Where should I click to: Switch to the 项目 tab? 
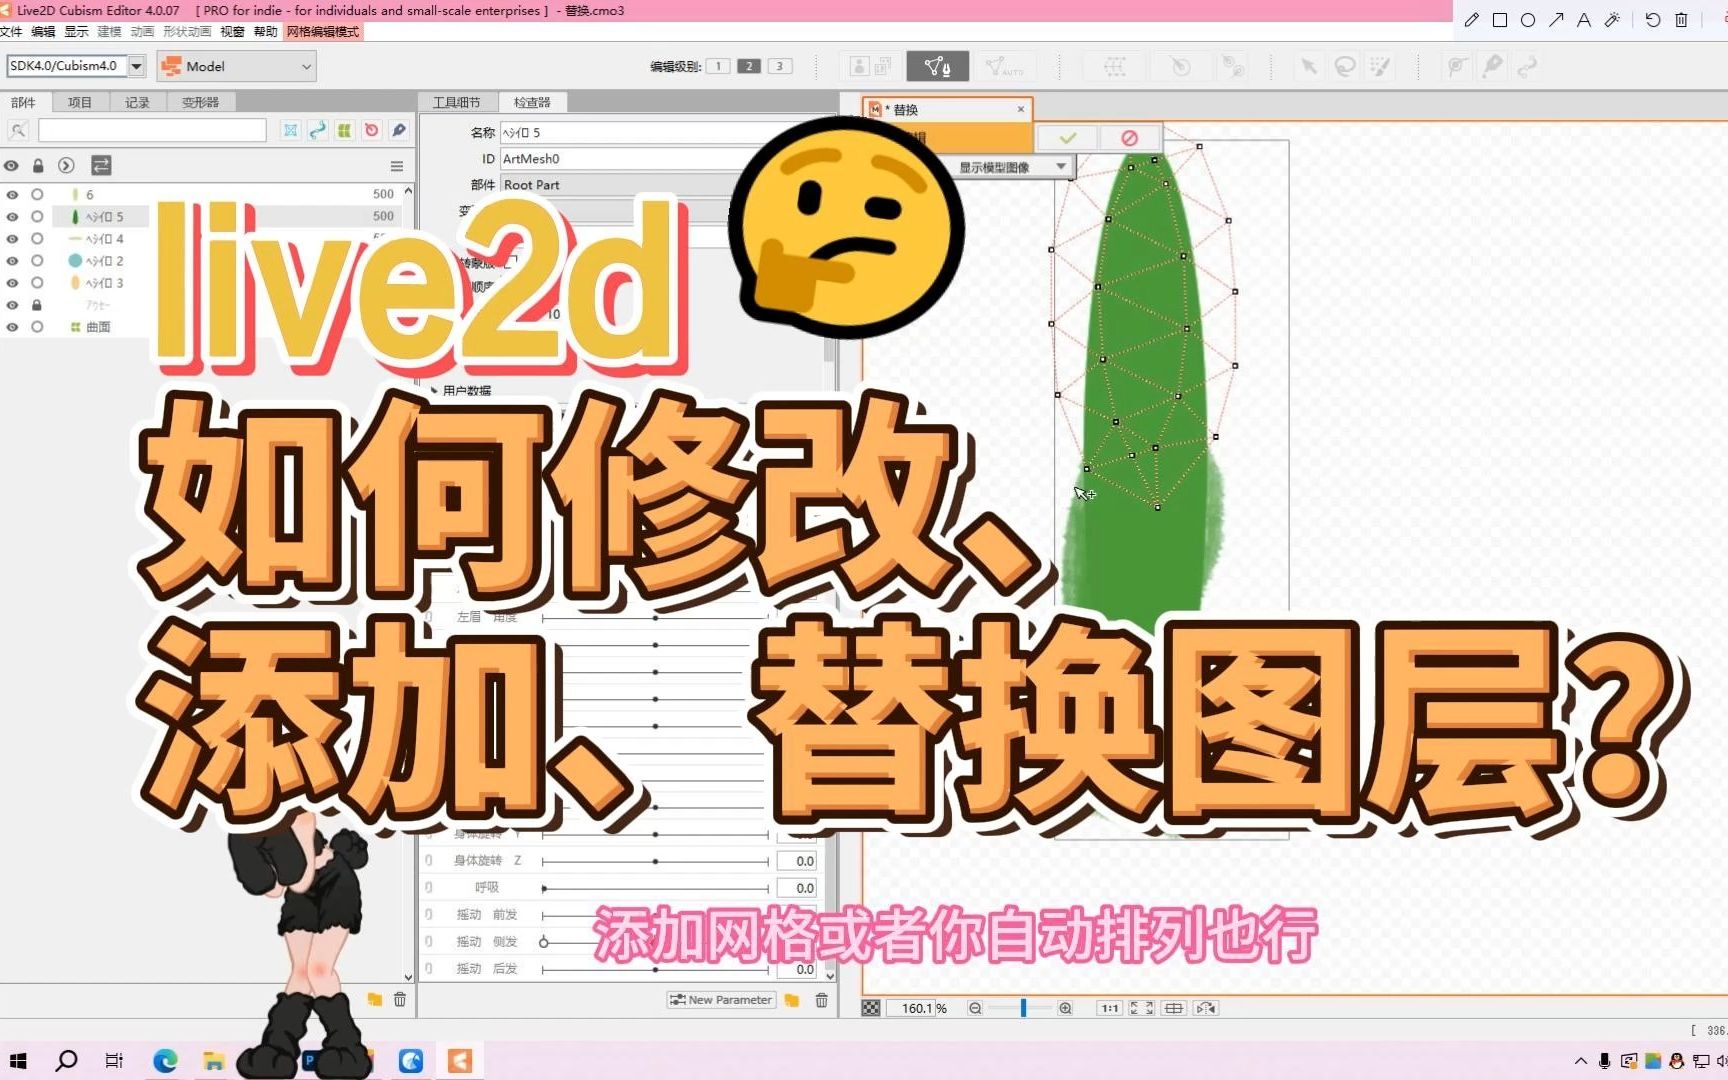[x=79, y=102]
